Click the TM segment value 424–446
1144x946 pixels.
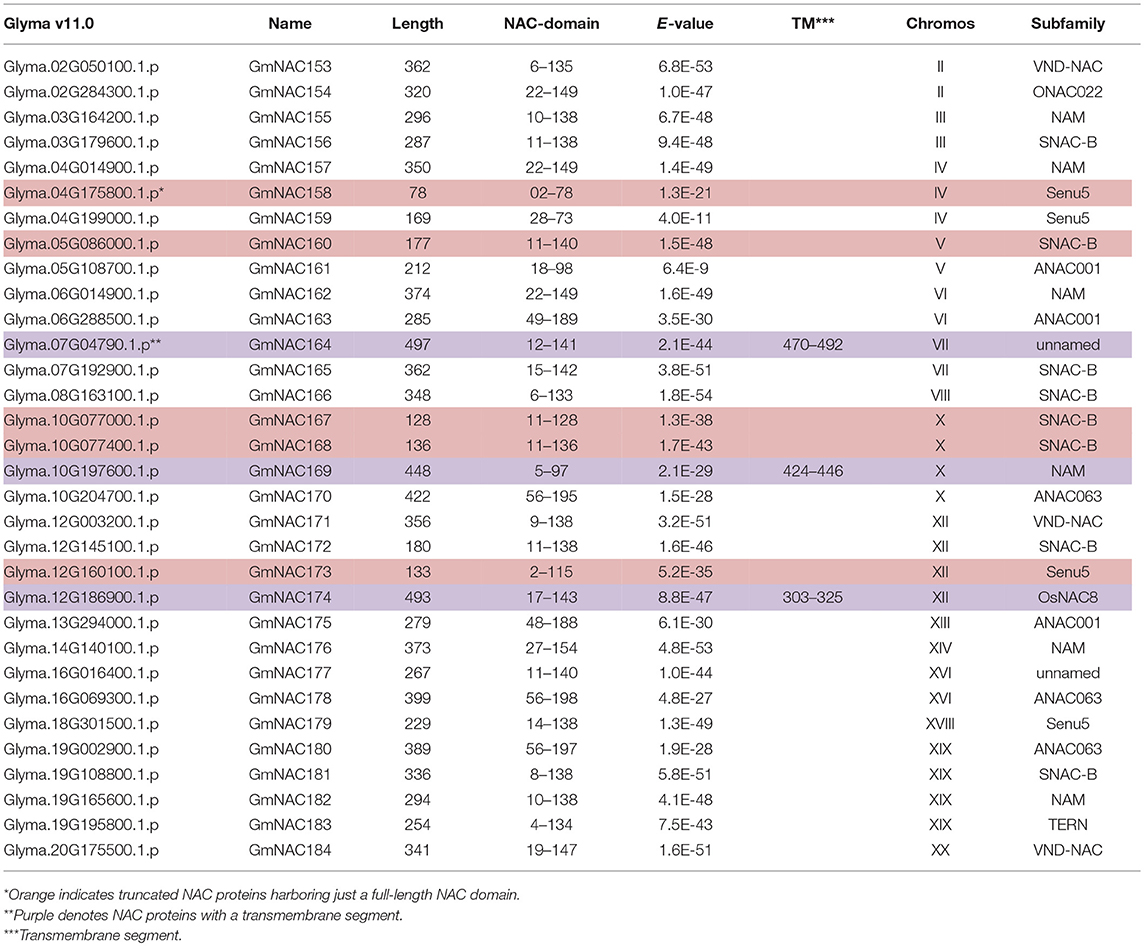click(x=813, y=471)
